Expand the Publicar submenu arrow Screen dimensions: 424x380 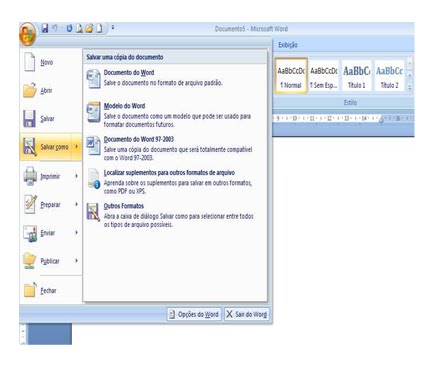point(77,260)
